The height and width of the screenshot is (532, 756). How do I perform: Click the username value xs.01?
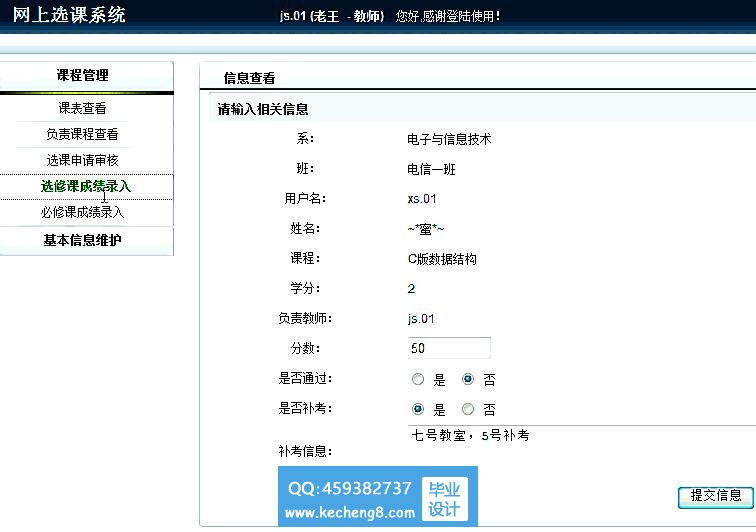422,199
